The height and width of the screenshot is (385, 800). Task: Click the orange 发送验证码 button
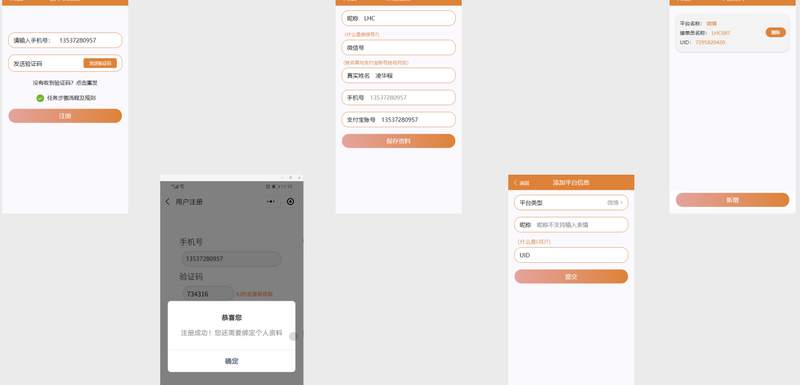[100, 63]
